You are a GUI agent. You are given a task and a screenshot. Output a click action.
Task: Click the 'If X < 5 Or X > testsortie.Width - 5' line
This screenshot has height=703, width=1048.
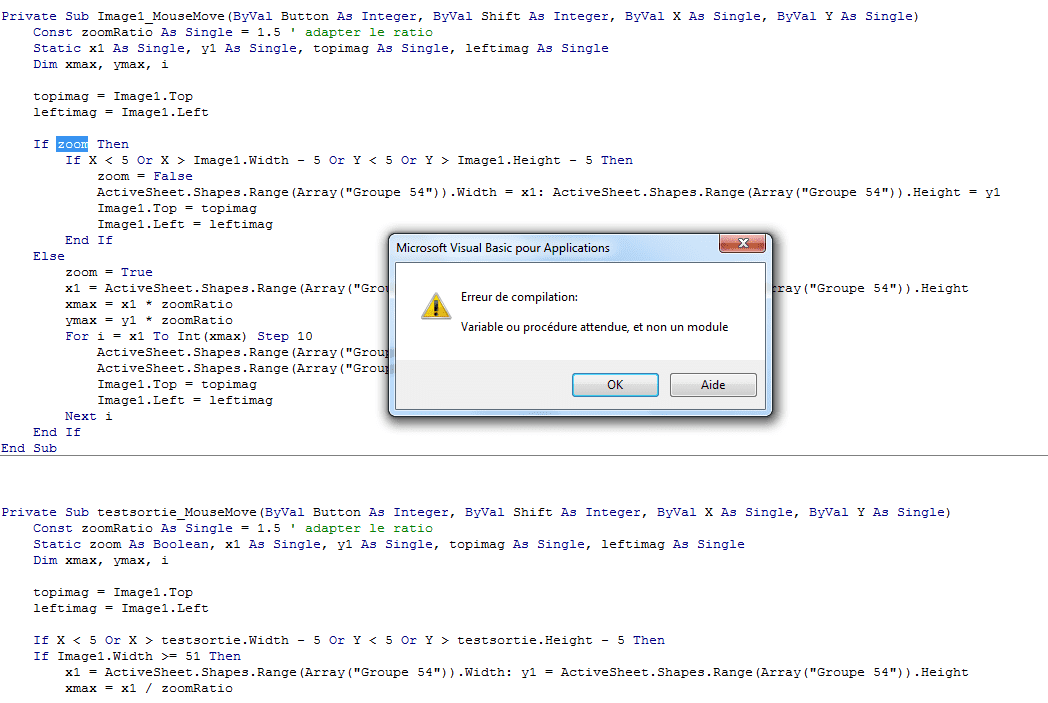(349, 641)
